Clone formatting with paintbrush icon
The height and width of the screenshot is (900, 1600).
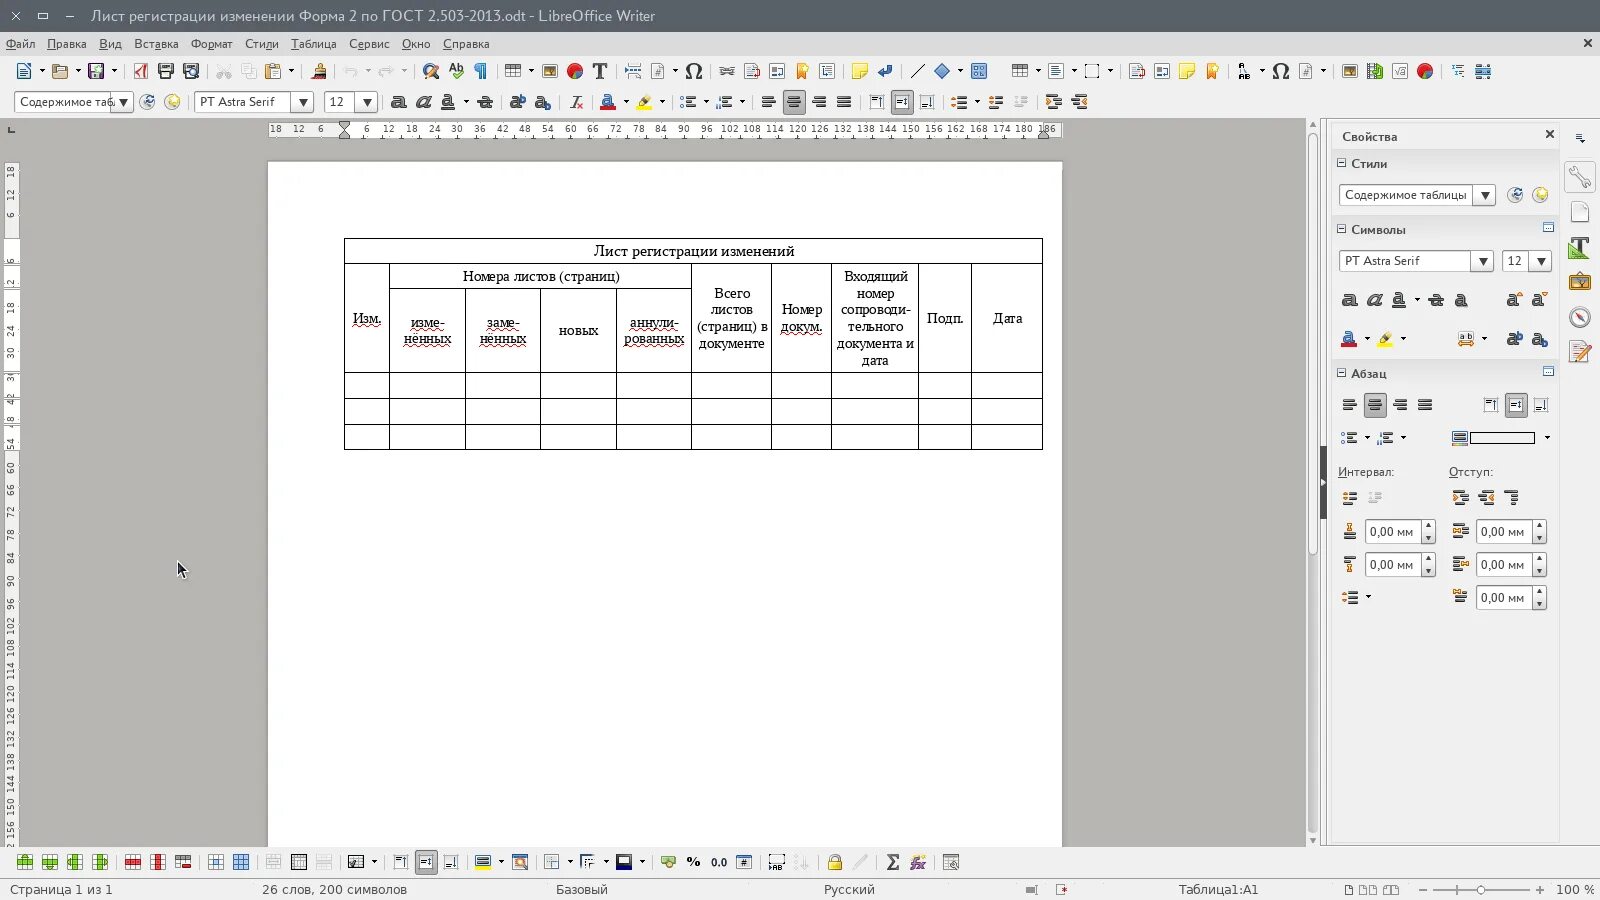pos(319,71)
